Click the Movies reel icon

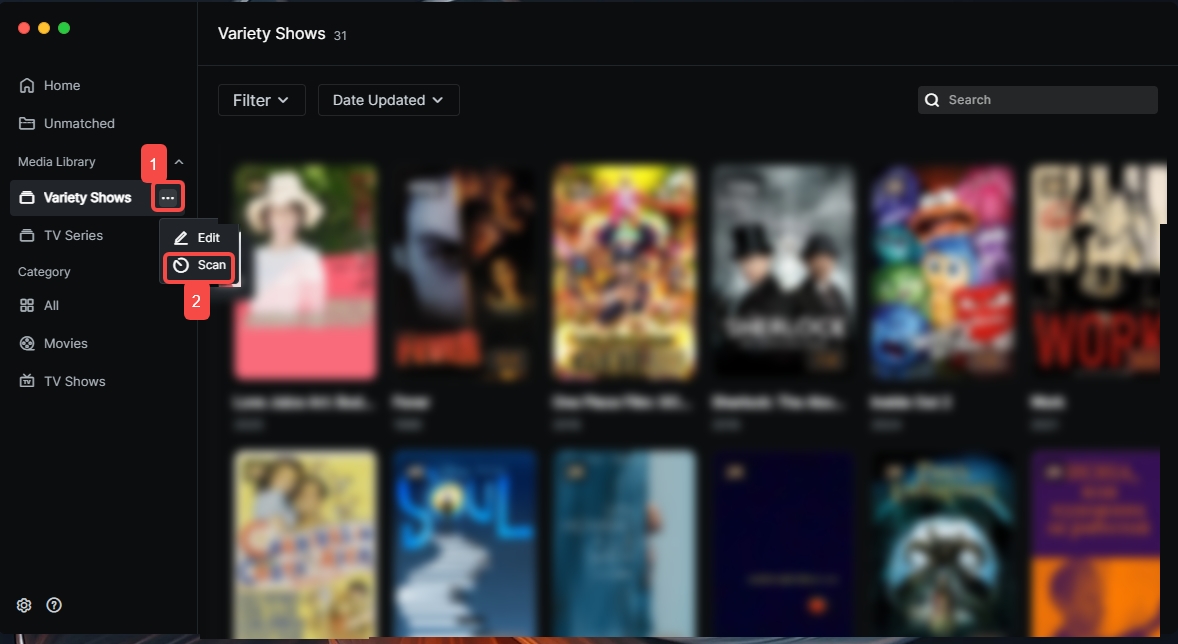pyautogui.click(x=27, y=344)
